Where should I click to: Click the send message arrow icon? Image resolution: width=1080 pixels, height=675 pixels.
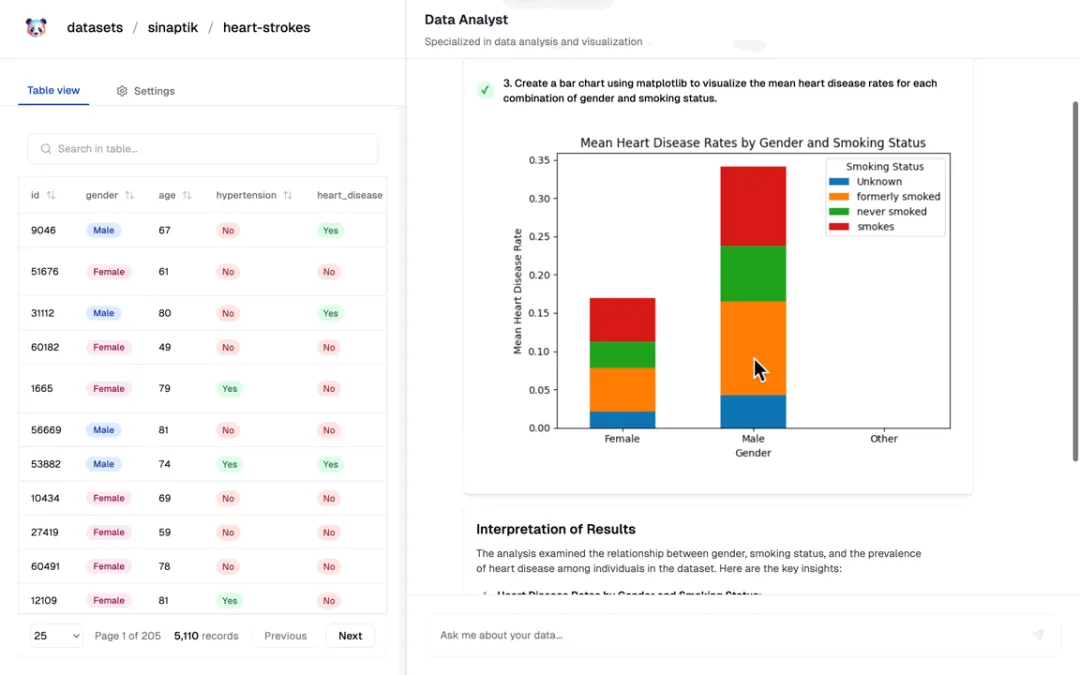[1038, 635]
